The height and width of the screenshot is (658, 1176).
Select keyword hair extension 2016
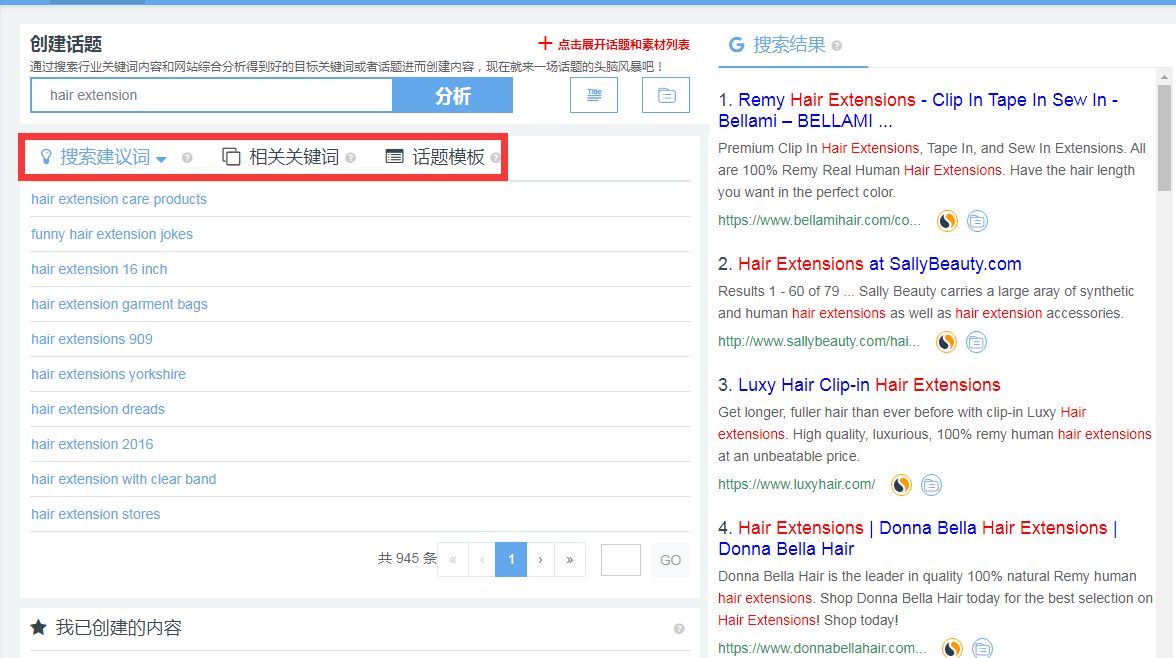[92, 444]
